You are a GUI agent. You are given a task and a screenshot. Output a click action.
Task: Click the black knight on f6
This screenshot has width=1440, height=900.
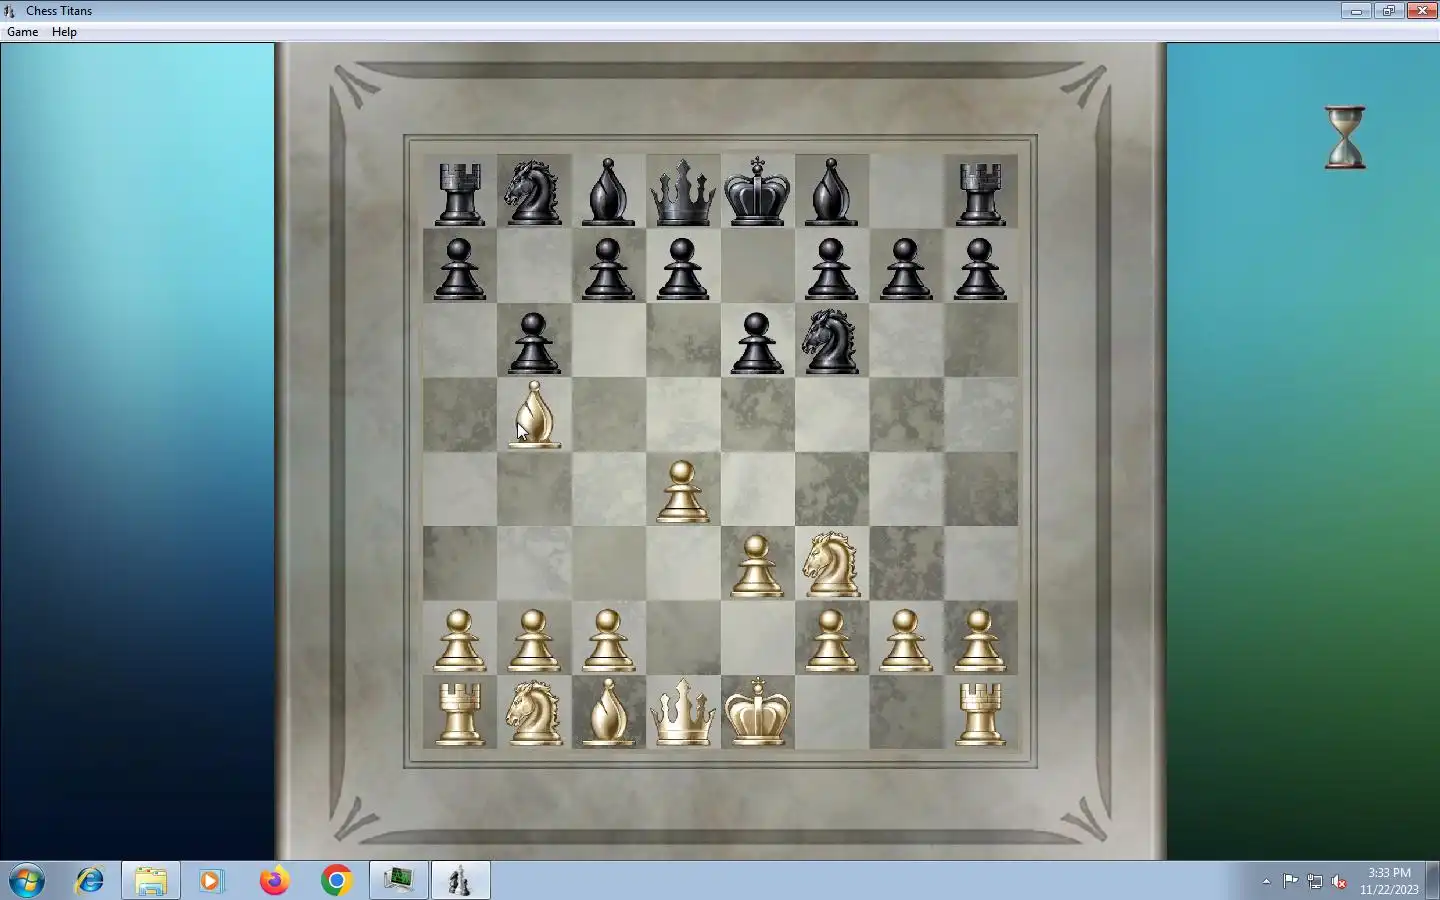tap(831, 341)
